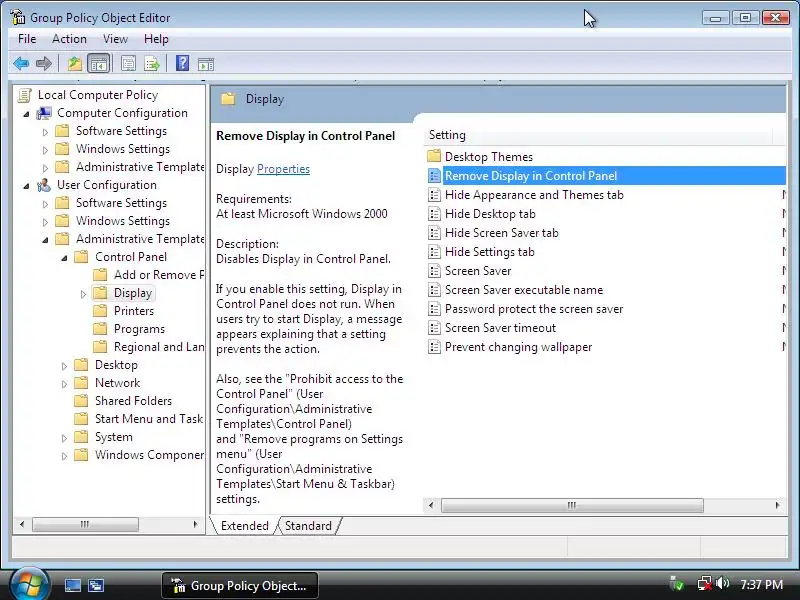Viewport: 800px width, 600px height.
Task: Collapse the User Configuration node
Action: [26, 186]
